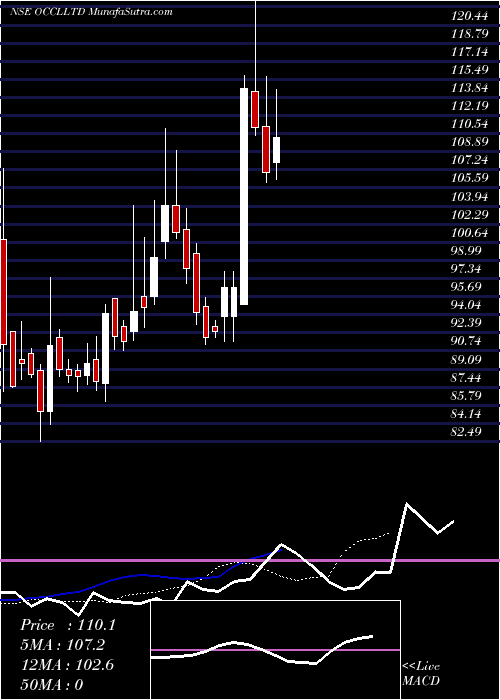
Task: Click the 5MA : 107.2 readout
Action: [63, 645]
